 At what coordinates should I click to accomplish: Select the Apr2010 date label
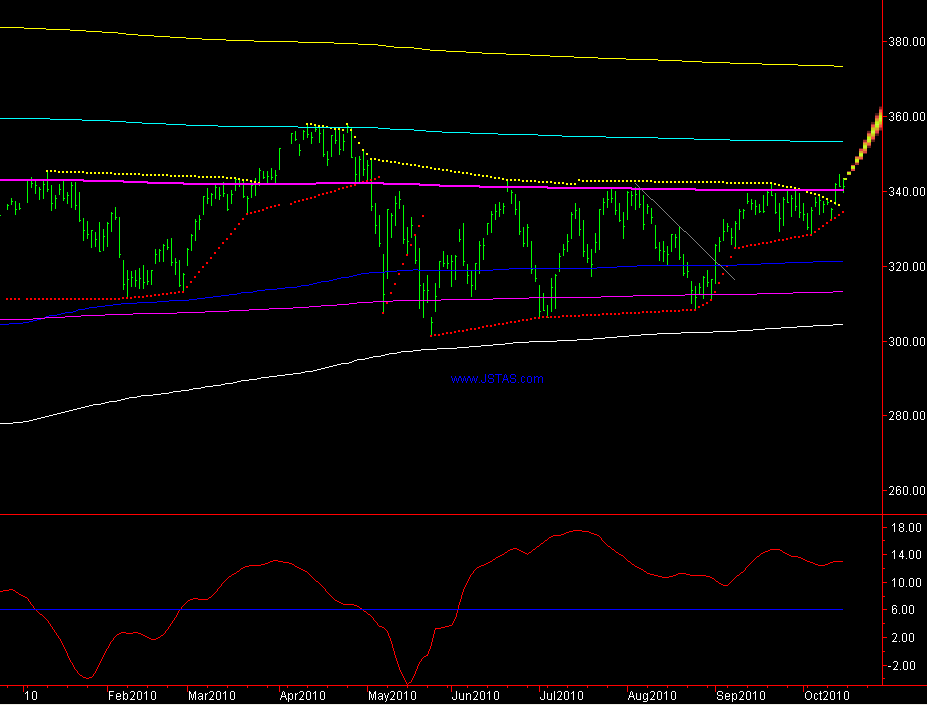click(302, 695)
